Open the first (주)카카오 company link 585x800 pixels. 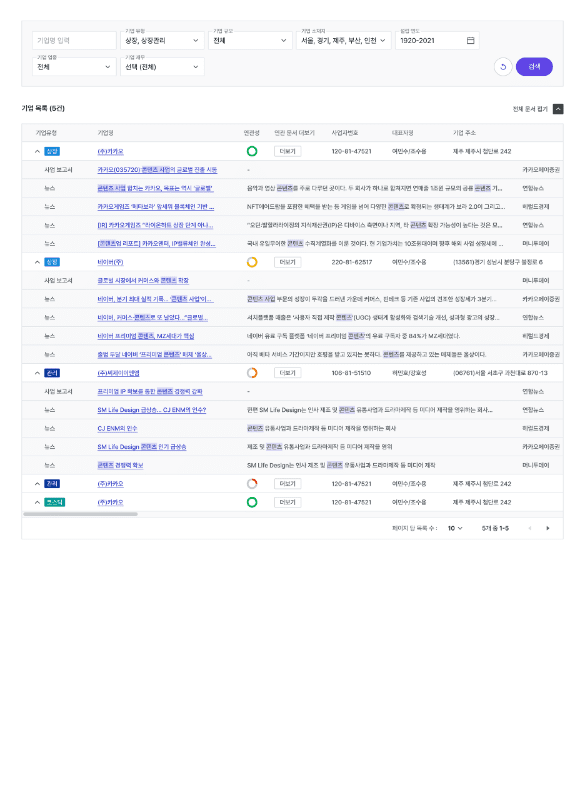point(110,152)
